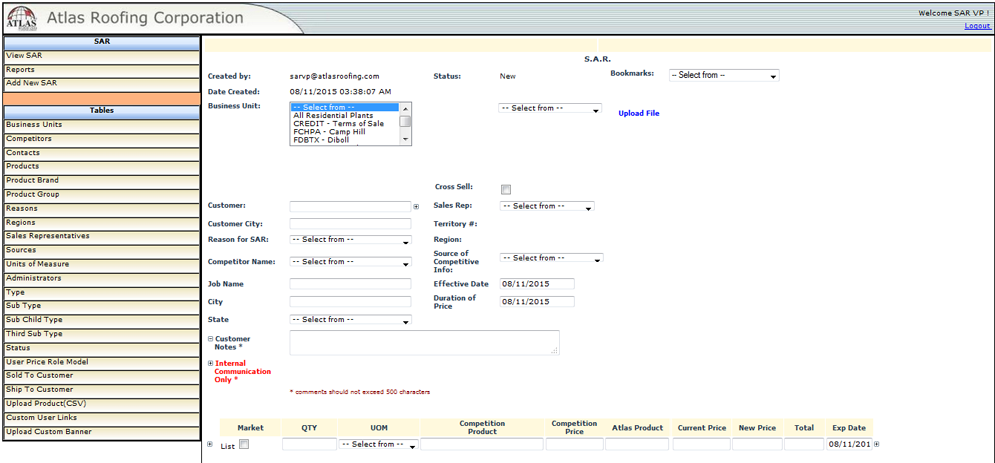Click the Competition Product field
This screenshot has width=995, height=463.
coord(482,445)
